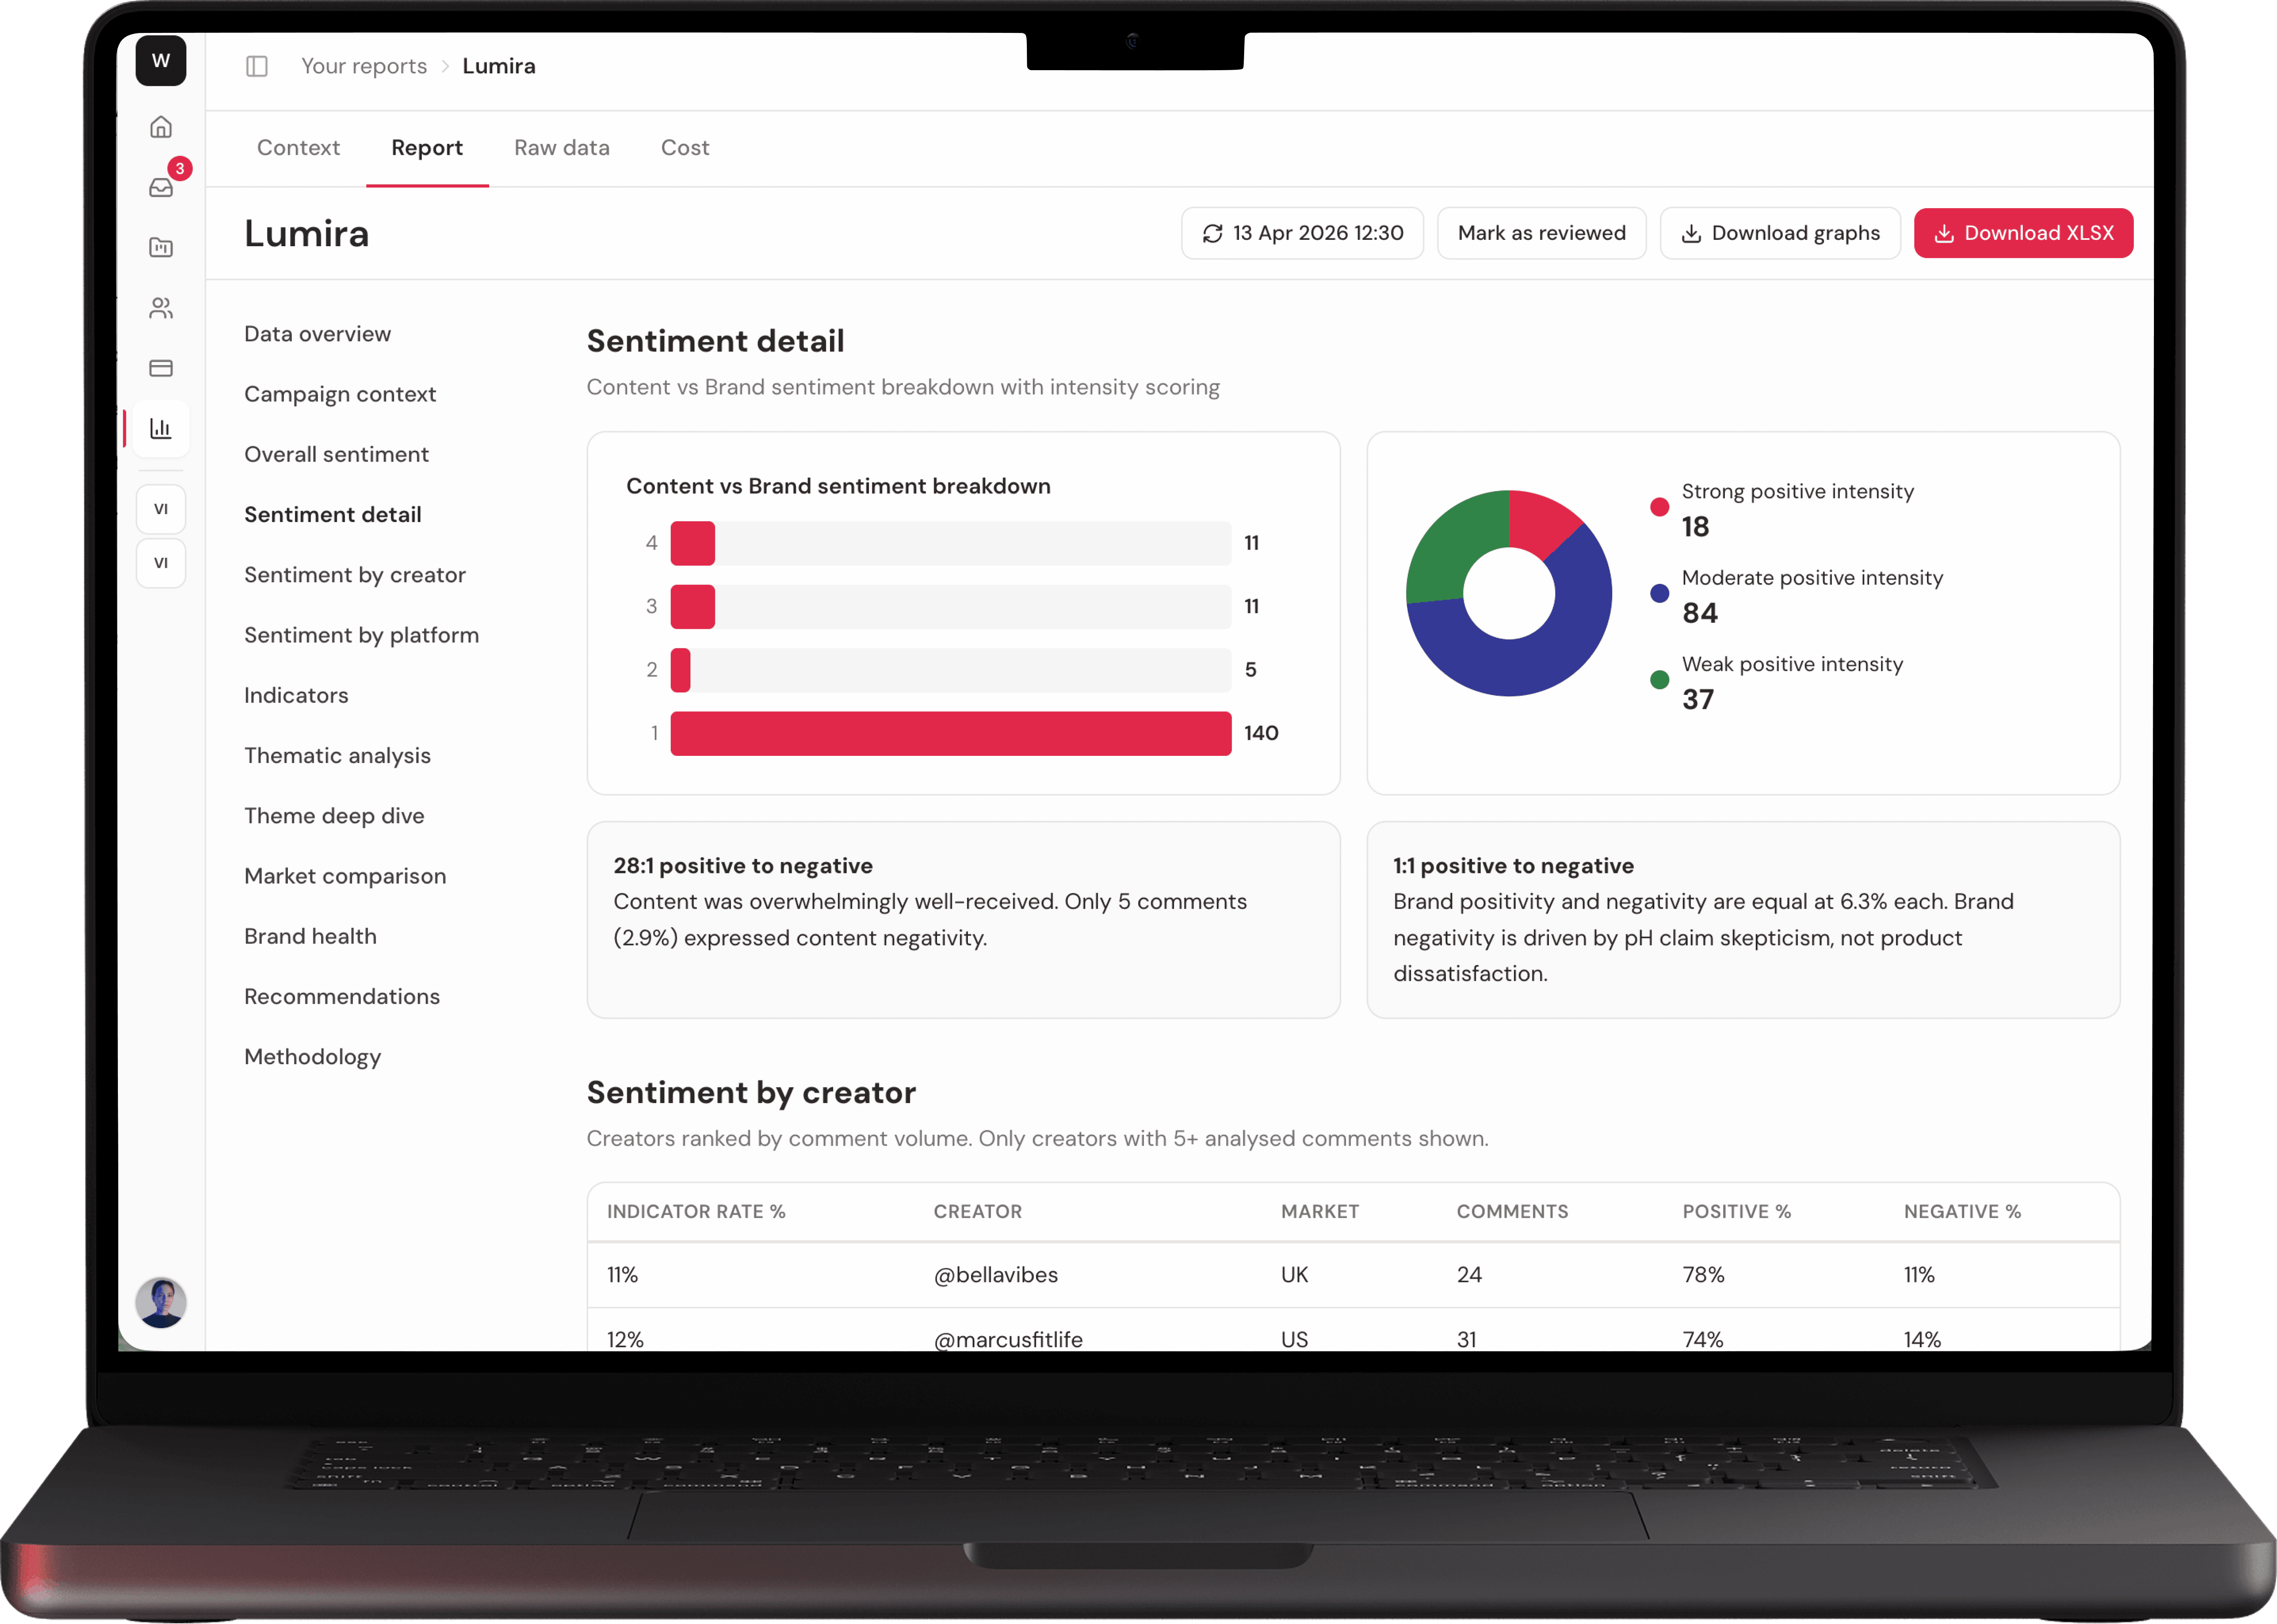
Task: Click the 28:1 positive to negative heading
Action: (x=743, y=866)
